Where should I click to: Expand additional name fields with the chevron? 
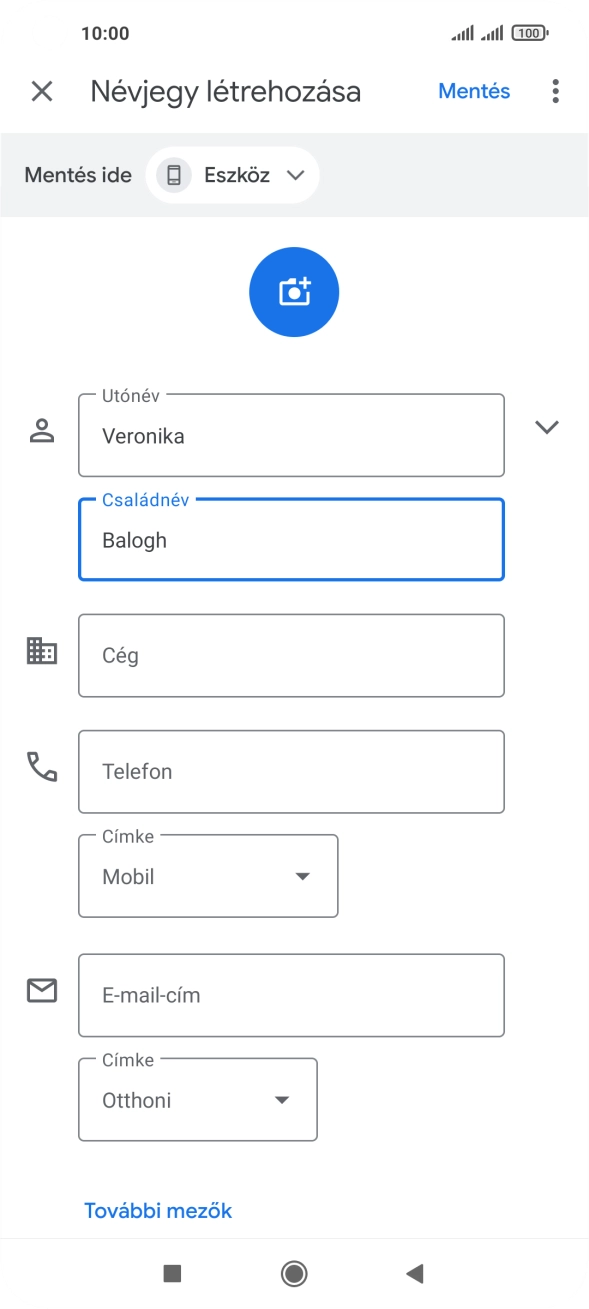[547, 426]
